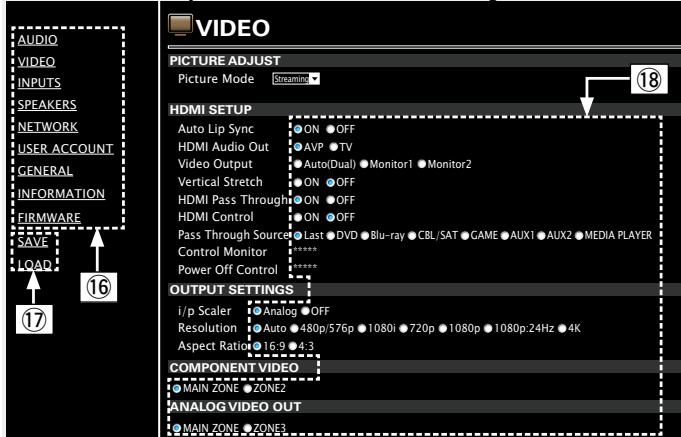Set Resolution to 480p/576p

(x=294, y=328)
